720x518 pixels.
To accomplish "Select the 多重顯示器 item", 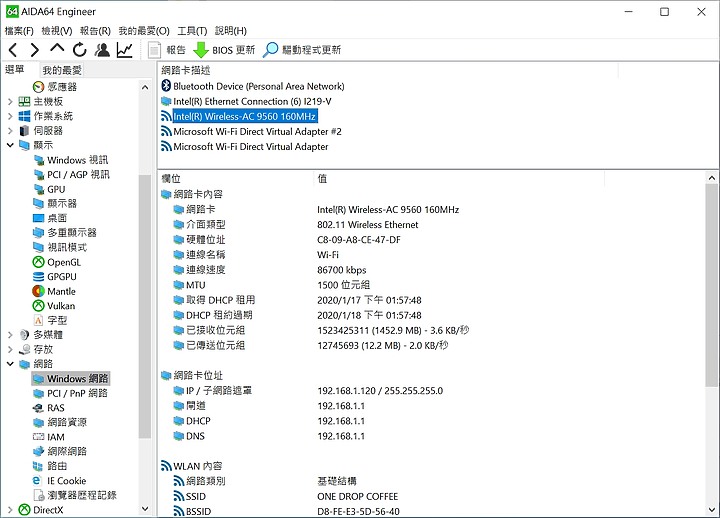I will (65, 233).
